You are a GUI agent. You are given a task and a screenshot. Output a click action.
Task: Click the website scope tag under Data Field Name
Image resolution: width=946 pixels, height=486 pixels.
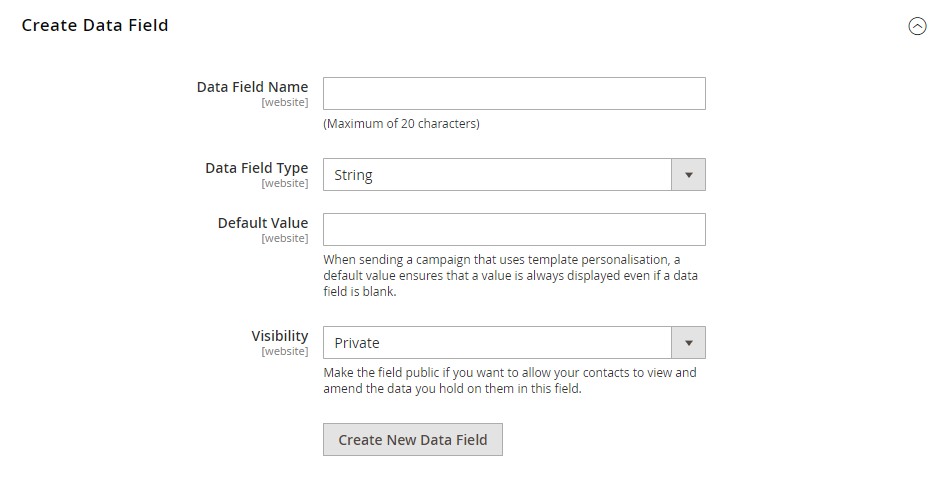point(285,103)
